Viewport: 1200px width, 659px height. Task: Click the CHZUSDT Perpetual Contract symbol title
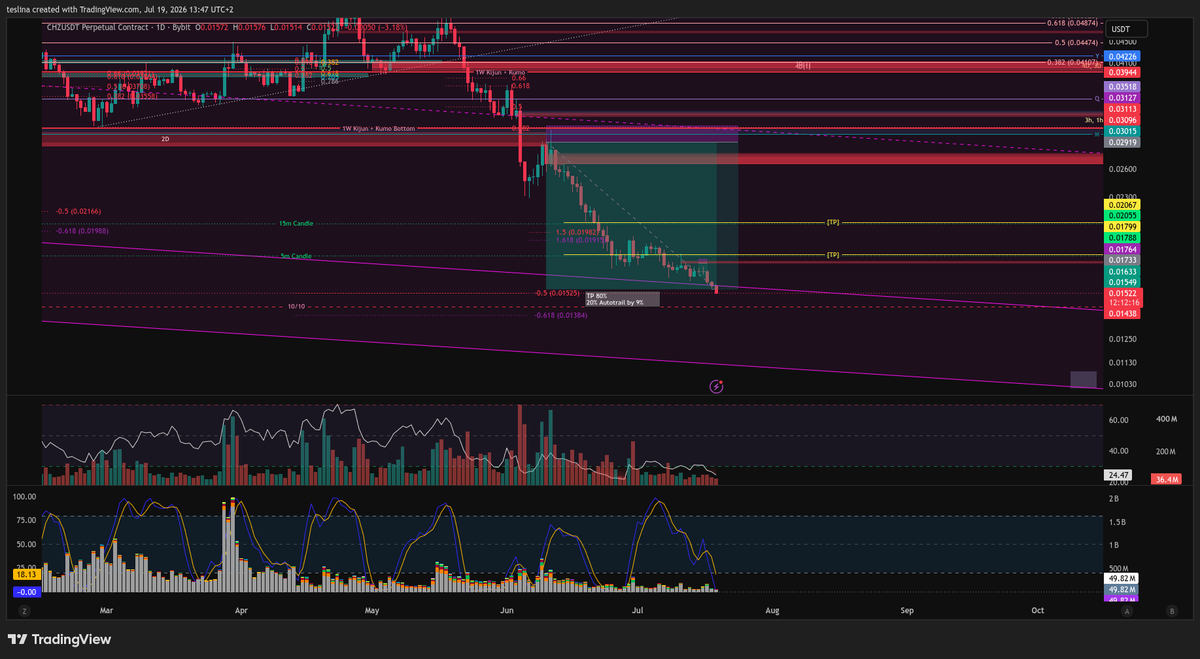[x=98, y=27]
